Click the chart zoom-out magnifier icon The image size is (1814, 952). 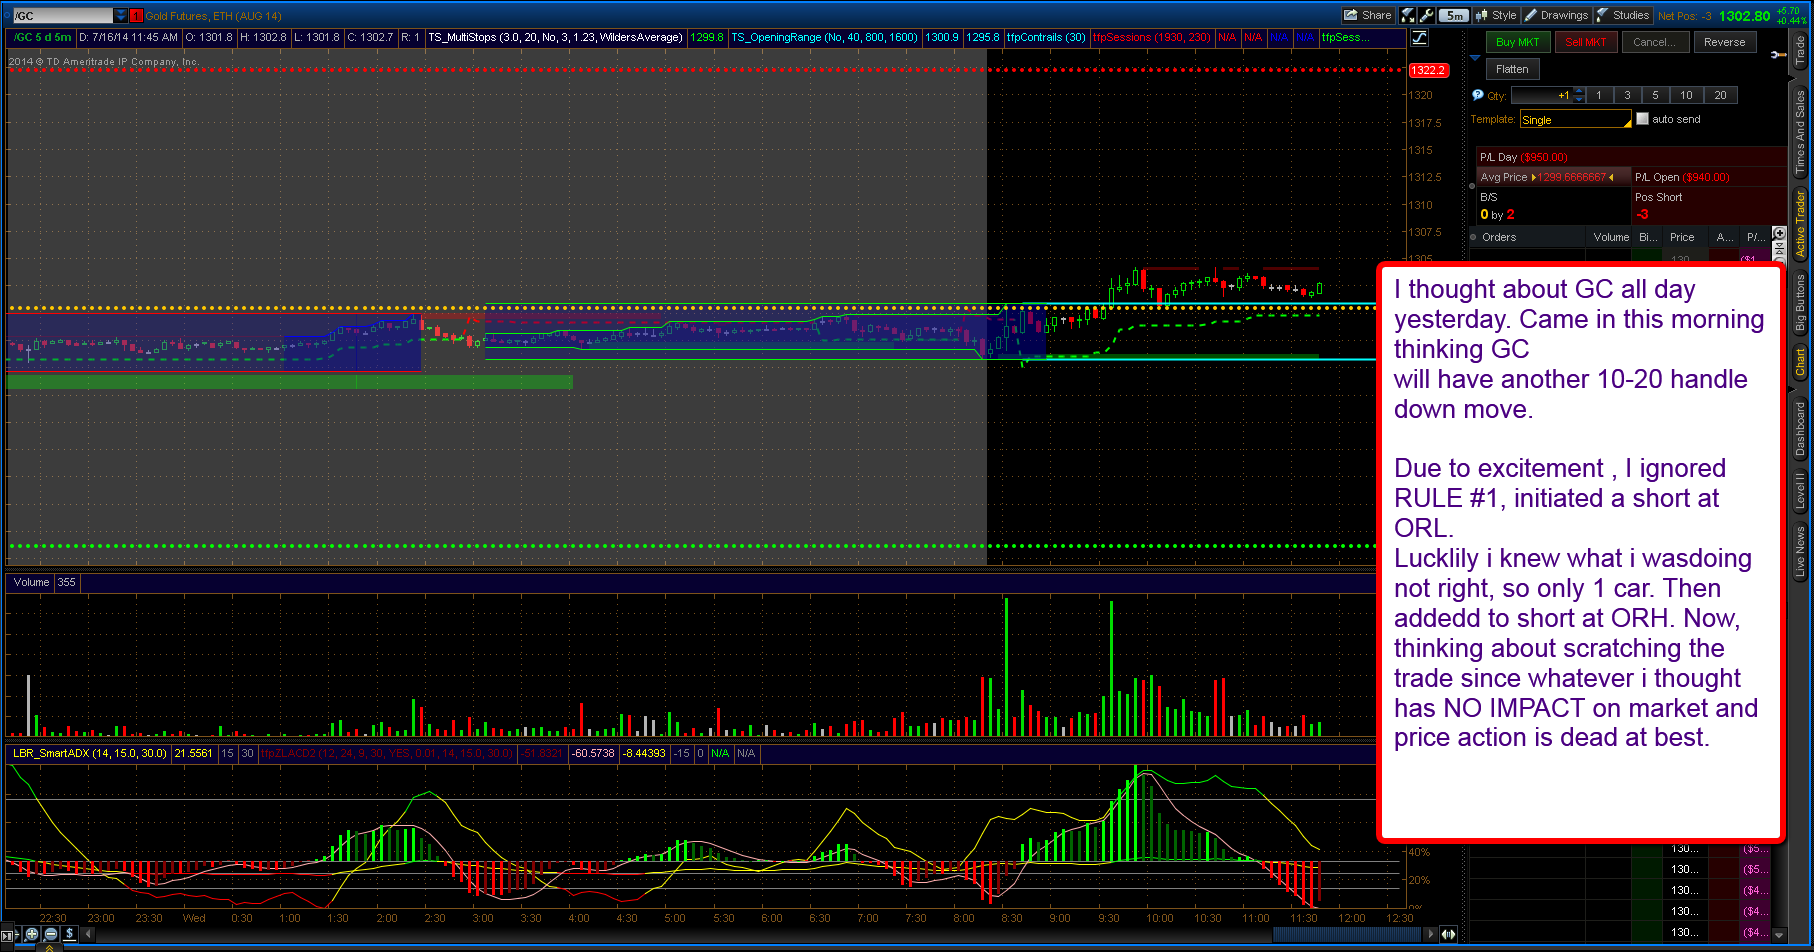(51, 934)
